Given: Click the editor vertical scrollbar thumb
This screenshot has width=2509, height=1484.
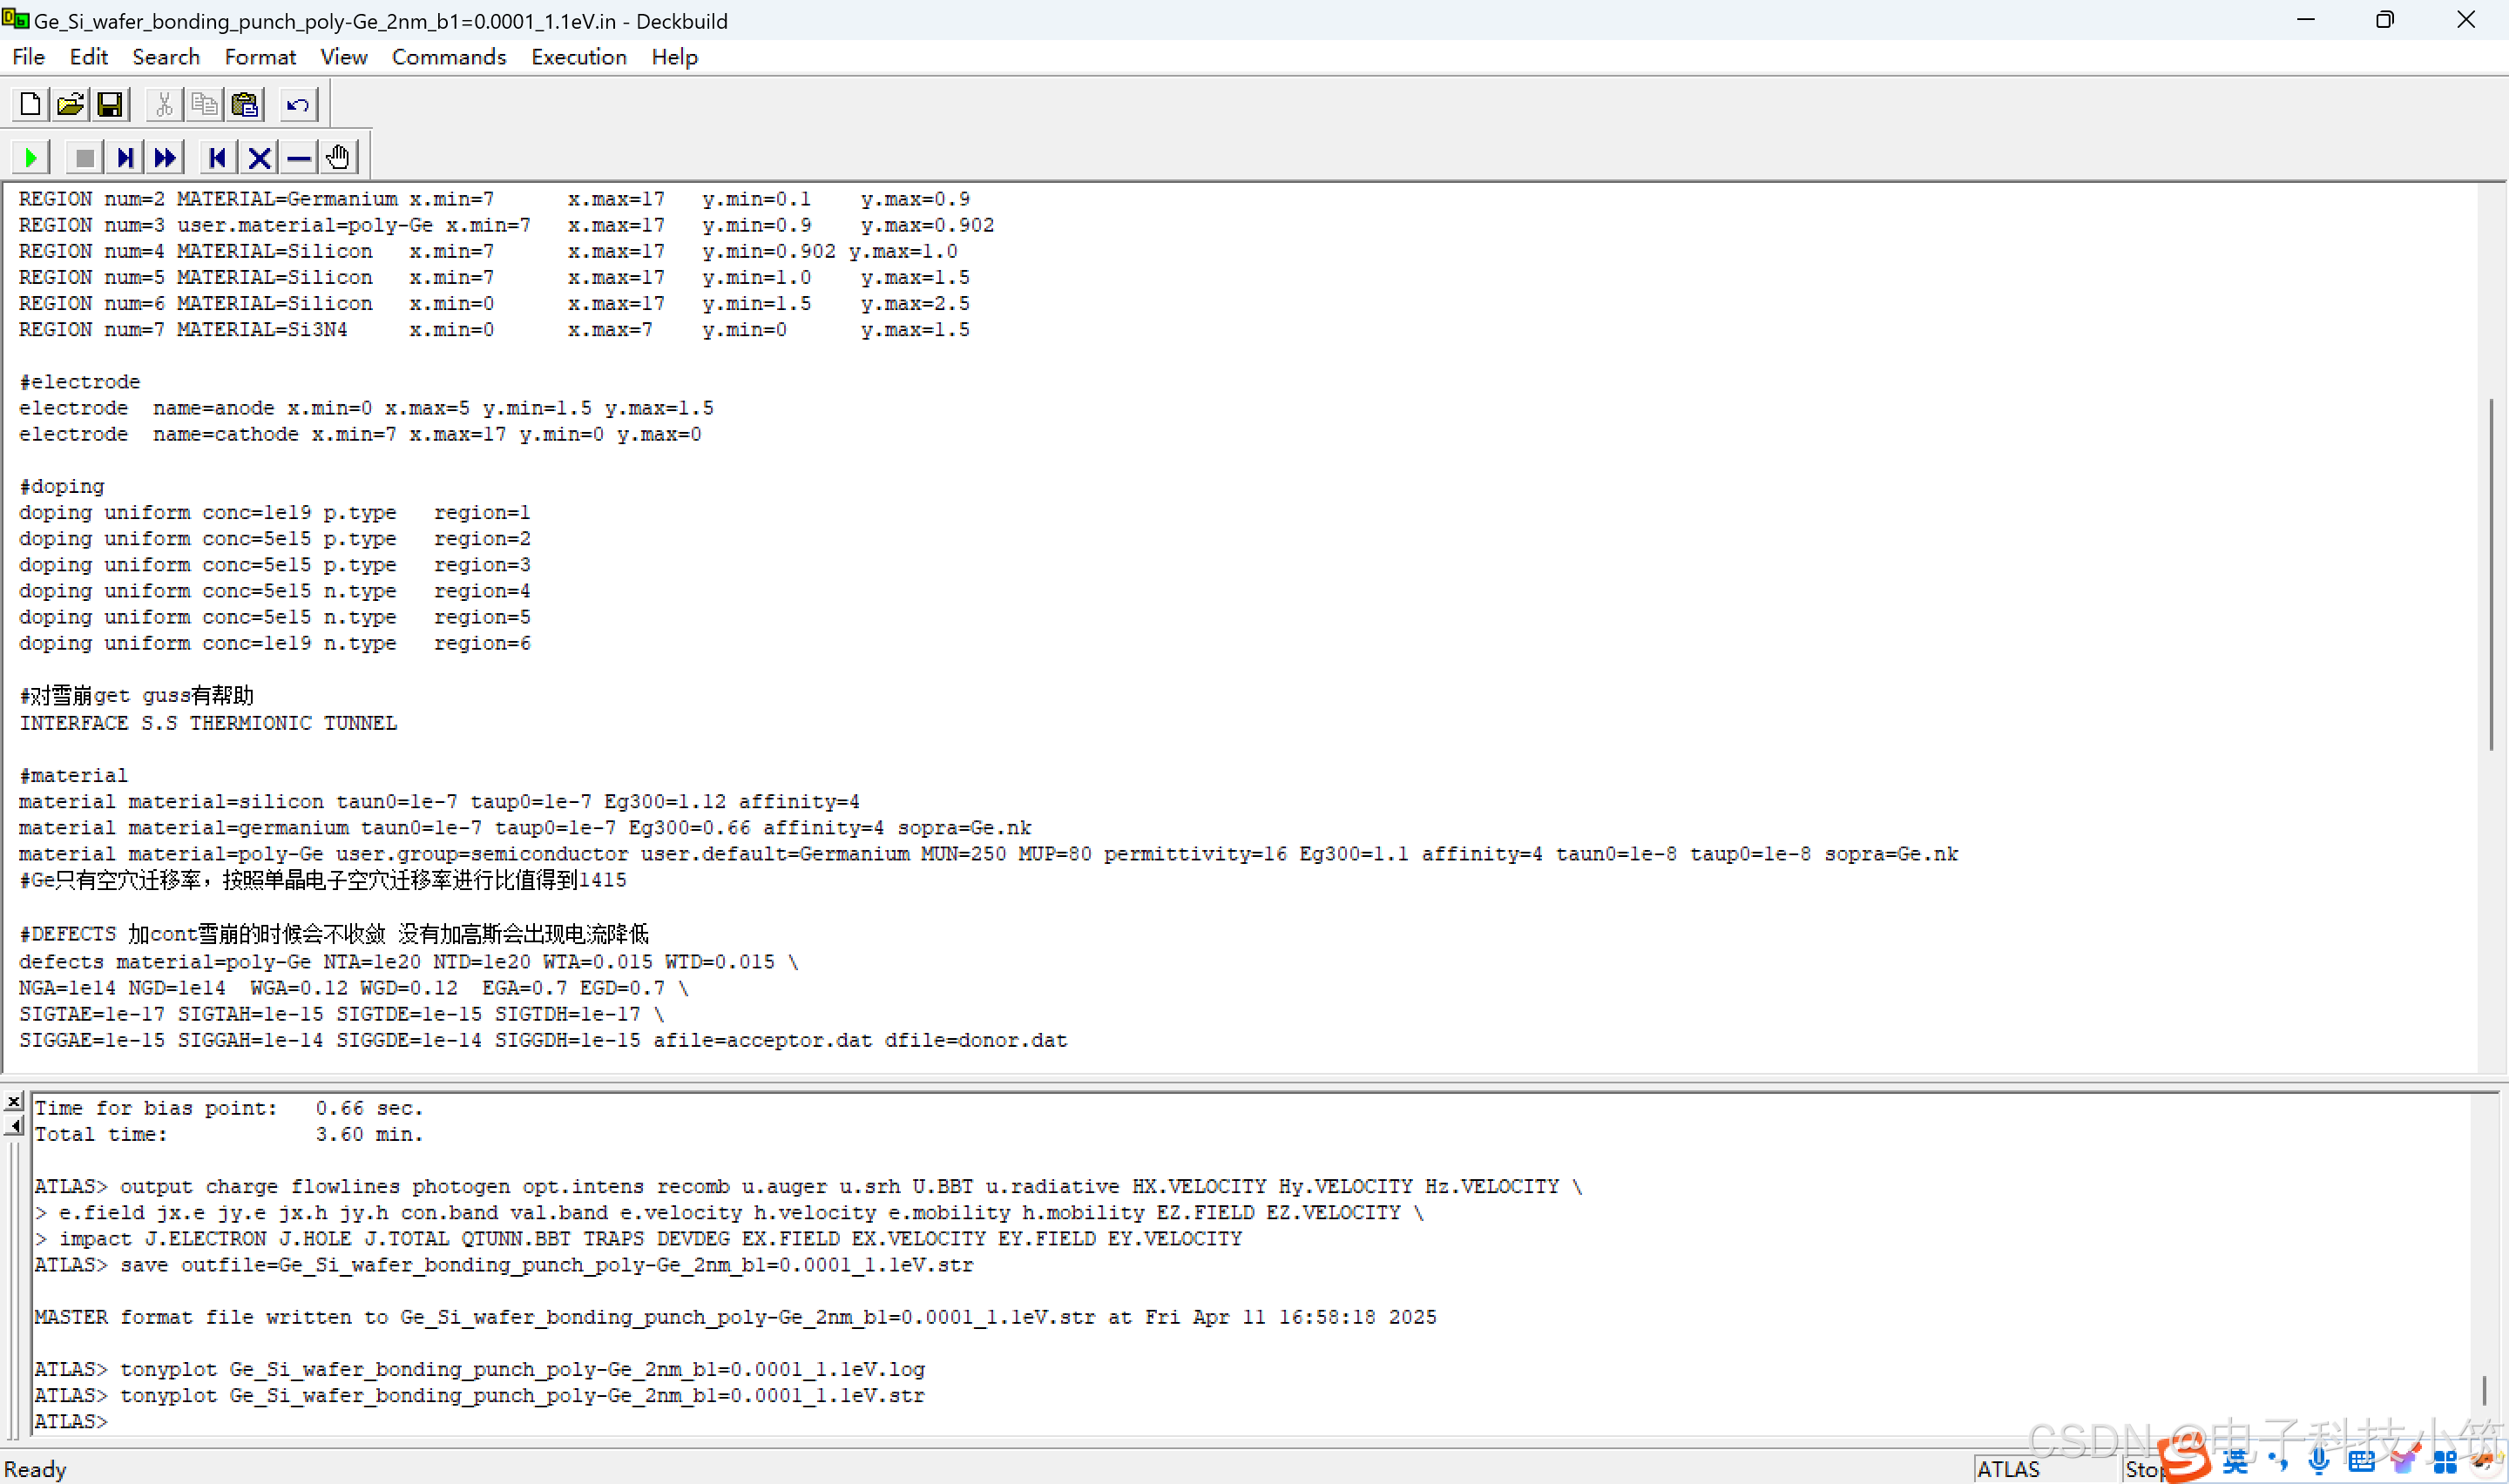Looking at the screenshot, I should (x=2490, y=575).
